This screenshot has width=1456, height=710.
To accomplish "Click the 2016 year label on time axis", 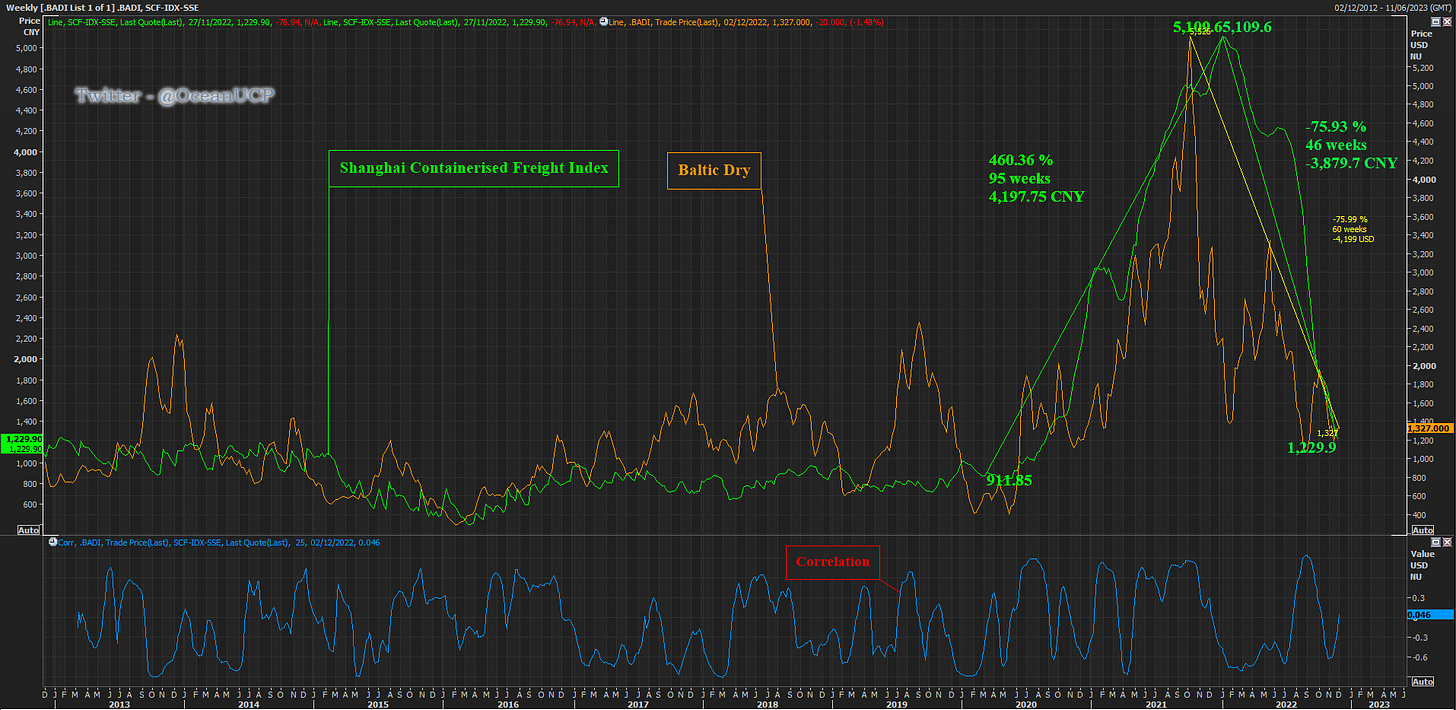I will [x=506, y=703].
